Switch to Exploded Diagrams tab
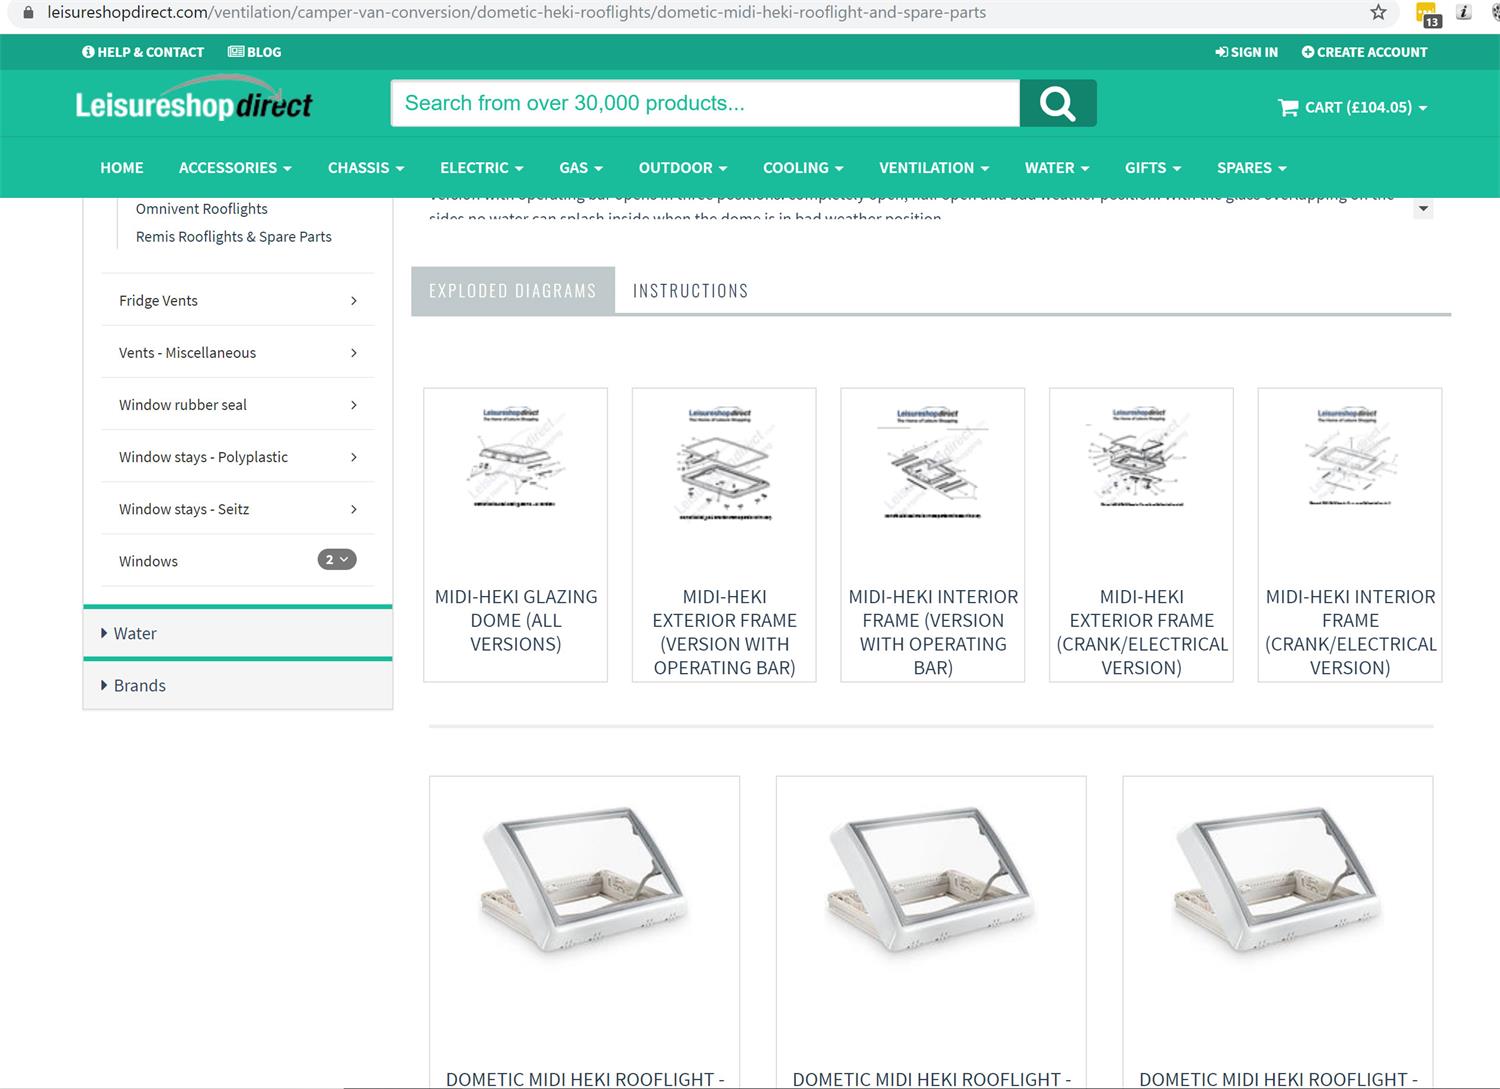 tap(513, 291)
